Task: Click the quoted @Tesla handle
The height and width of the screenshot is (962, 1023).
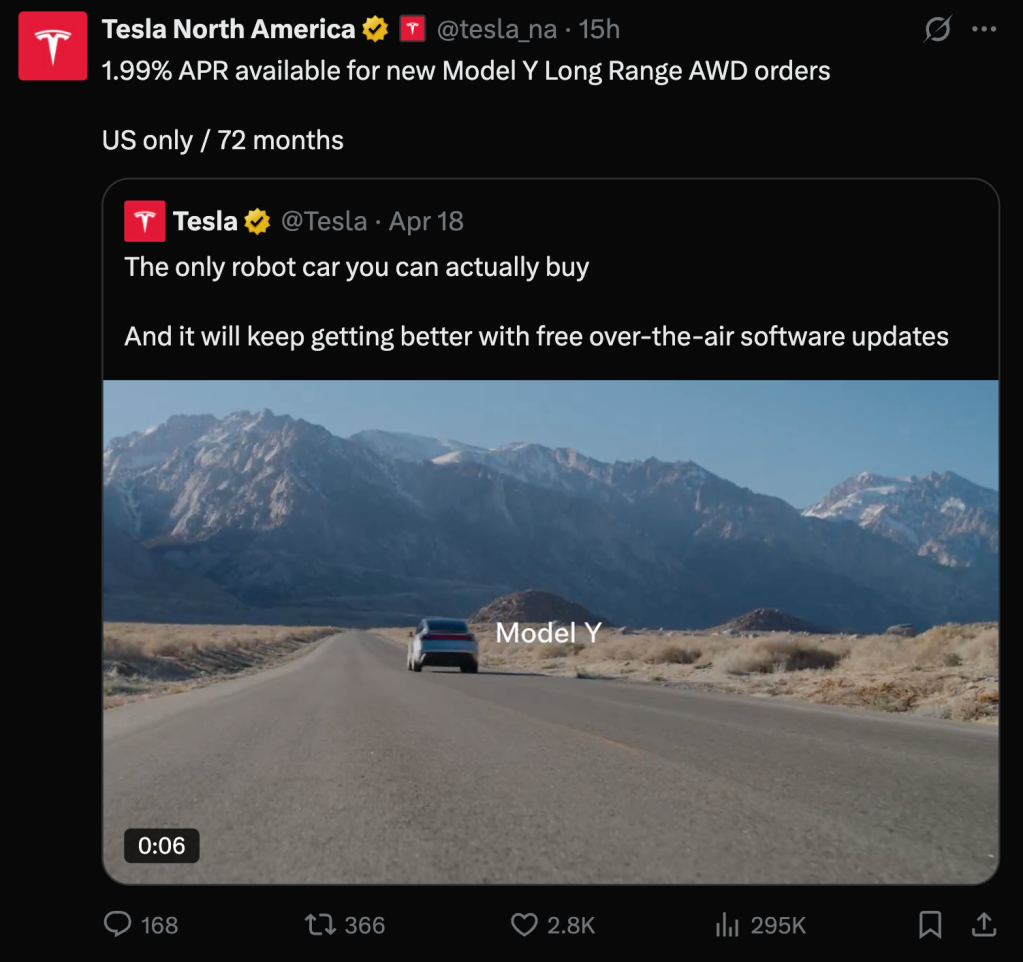Action: point(323,221)
